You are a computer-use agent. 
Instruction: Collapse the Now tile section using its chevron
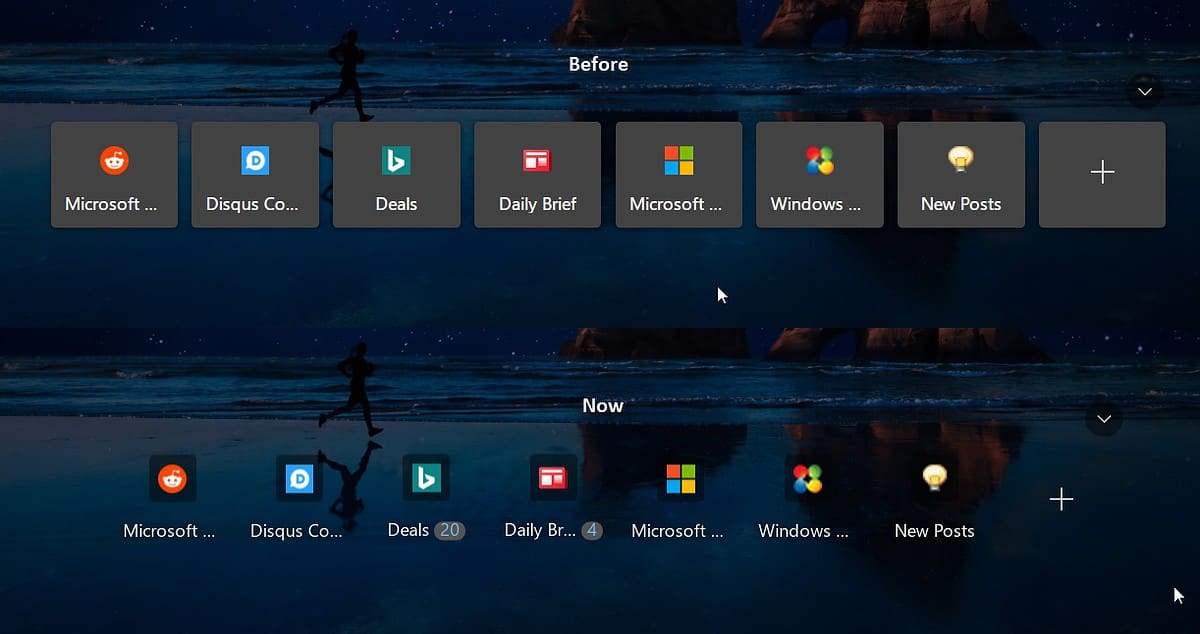1103,419
